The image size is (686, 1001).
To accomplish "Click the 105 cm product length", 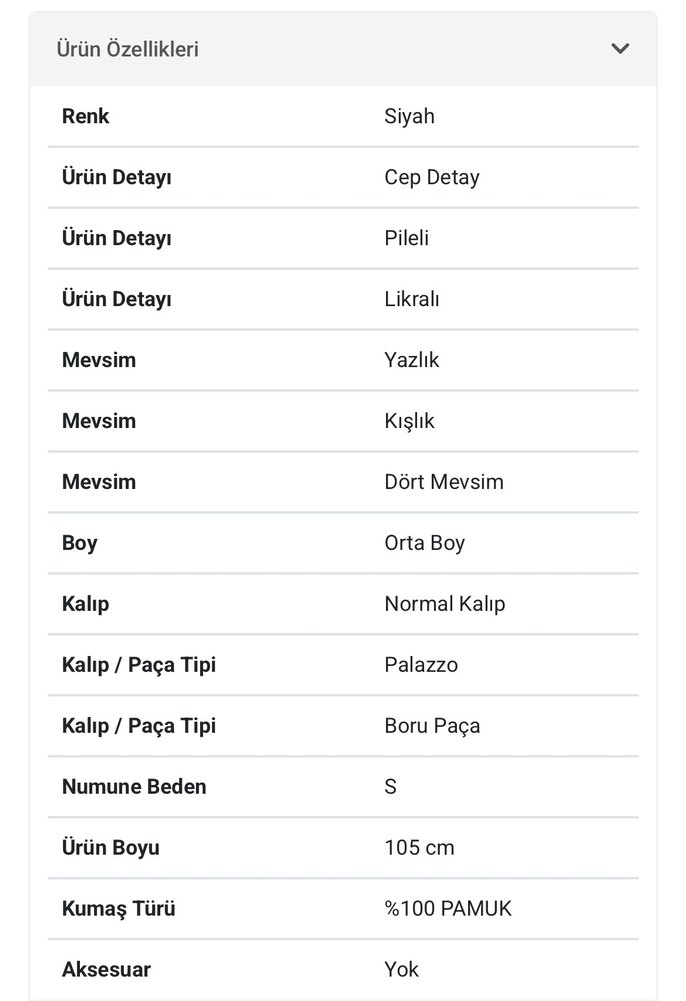I will point(418,847).
